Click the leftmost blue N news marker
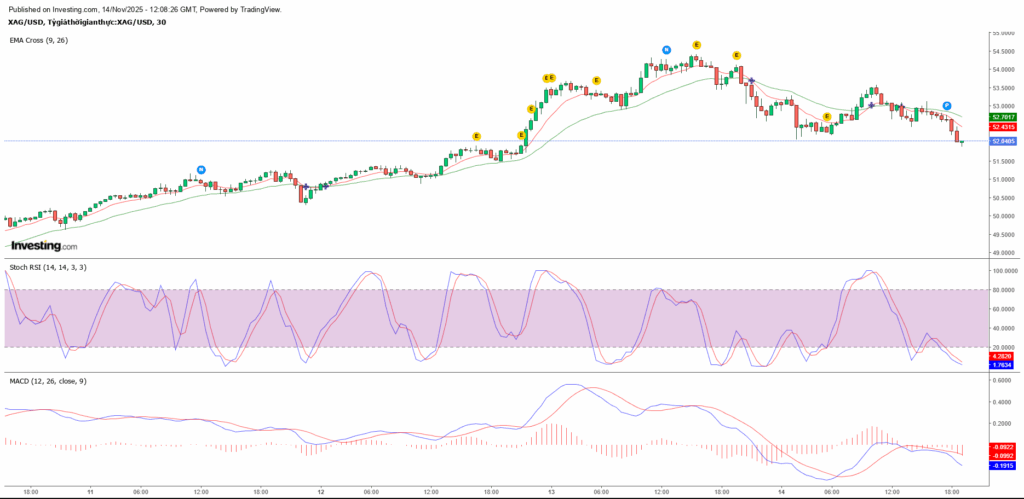Screen dimensions: 1024x499 201,170
